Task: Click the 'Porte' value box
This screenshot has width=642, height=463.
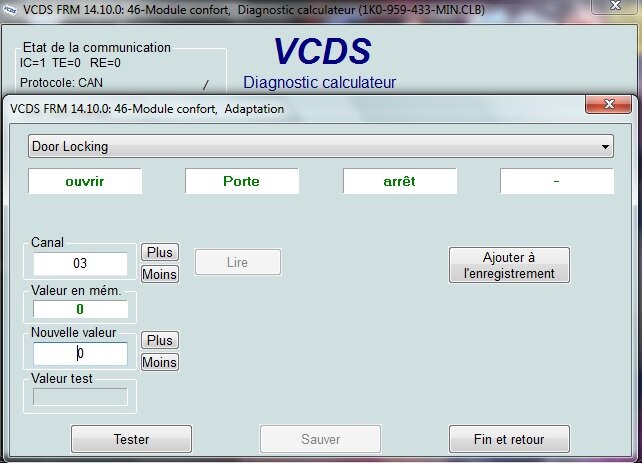Action: [x=242, y=181]
